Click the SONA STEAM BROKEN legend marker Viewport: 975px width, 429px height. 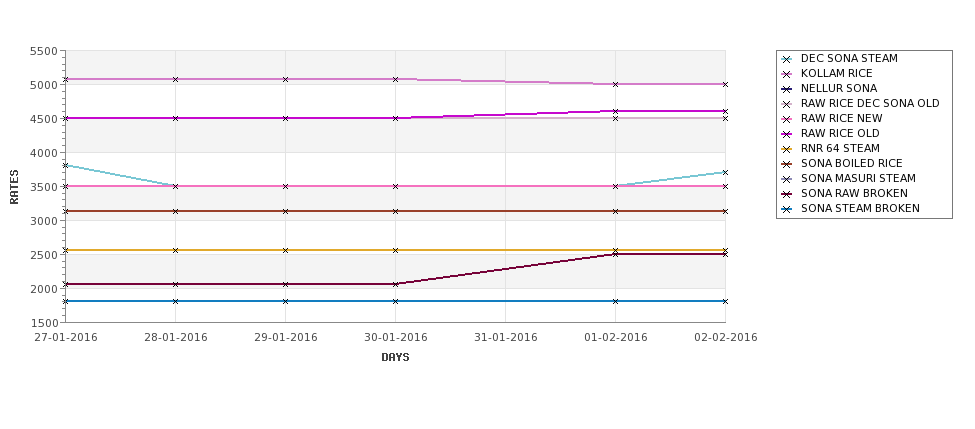[x=787, y=210]
